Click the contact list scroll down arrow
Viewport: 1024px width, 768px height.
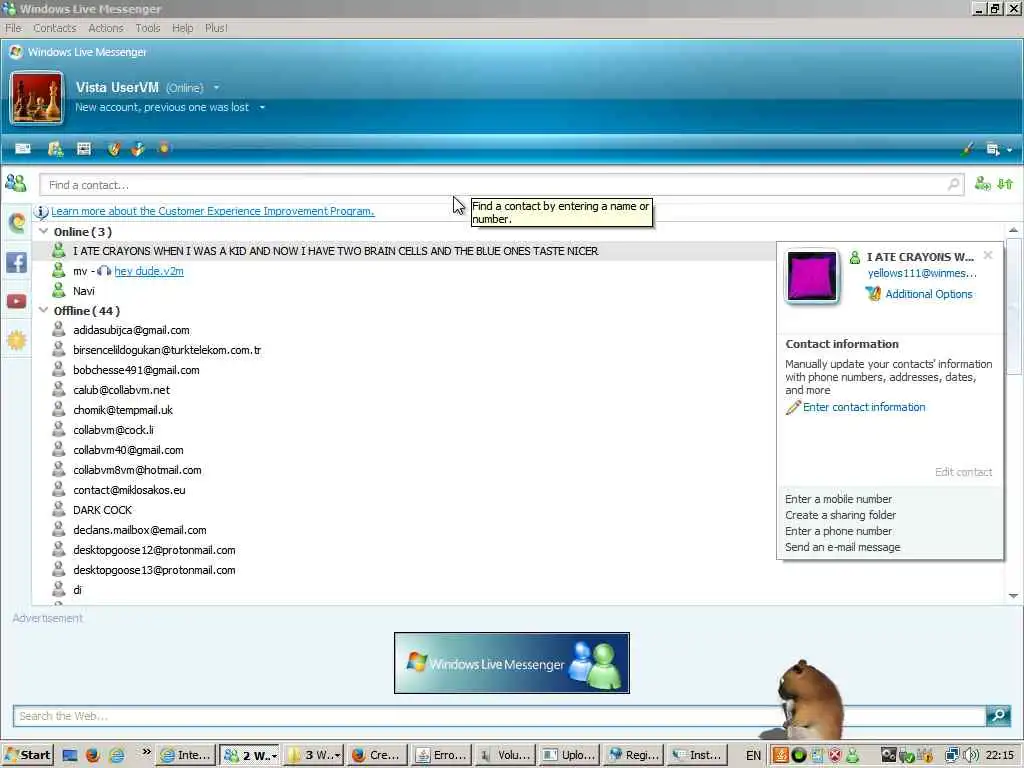tap(1013, 595)
